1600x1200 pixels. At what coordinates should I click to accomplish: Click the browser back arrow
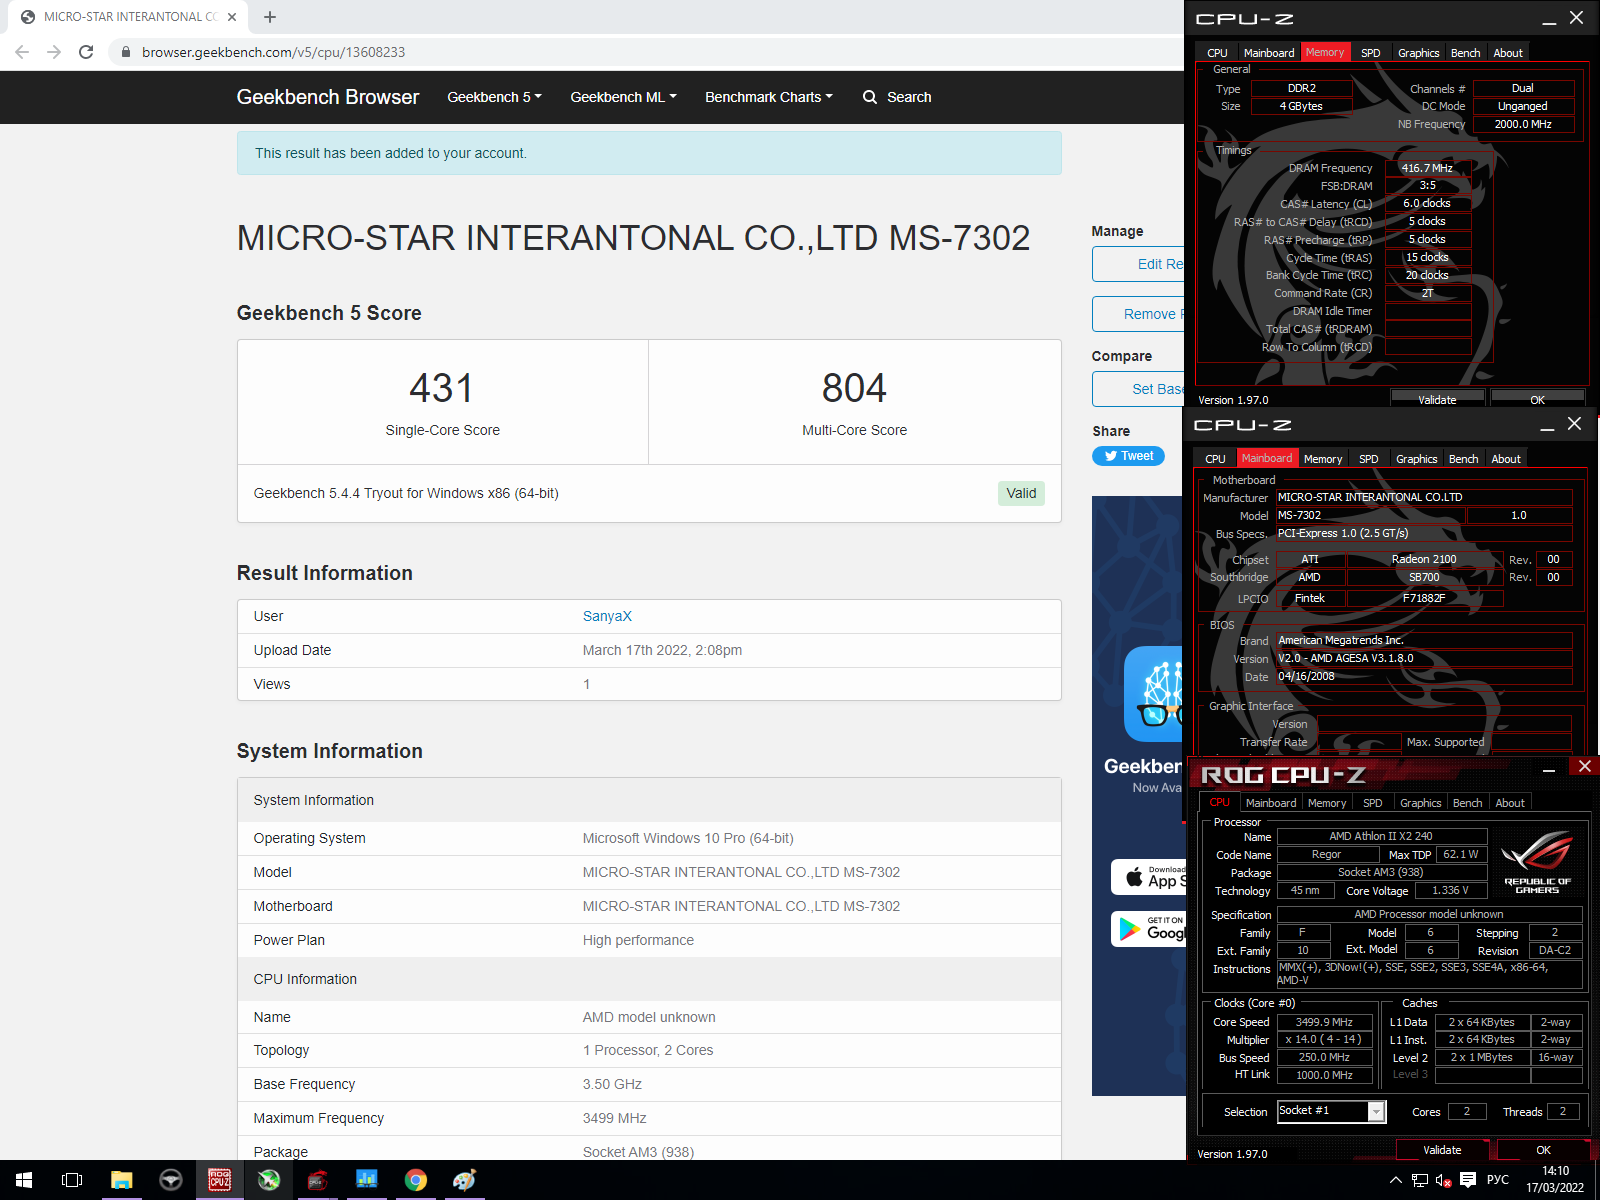22,52
